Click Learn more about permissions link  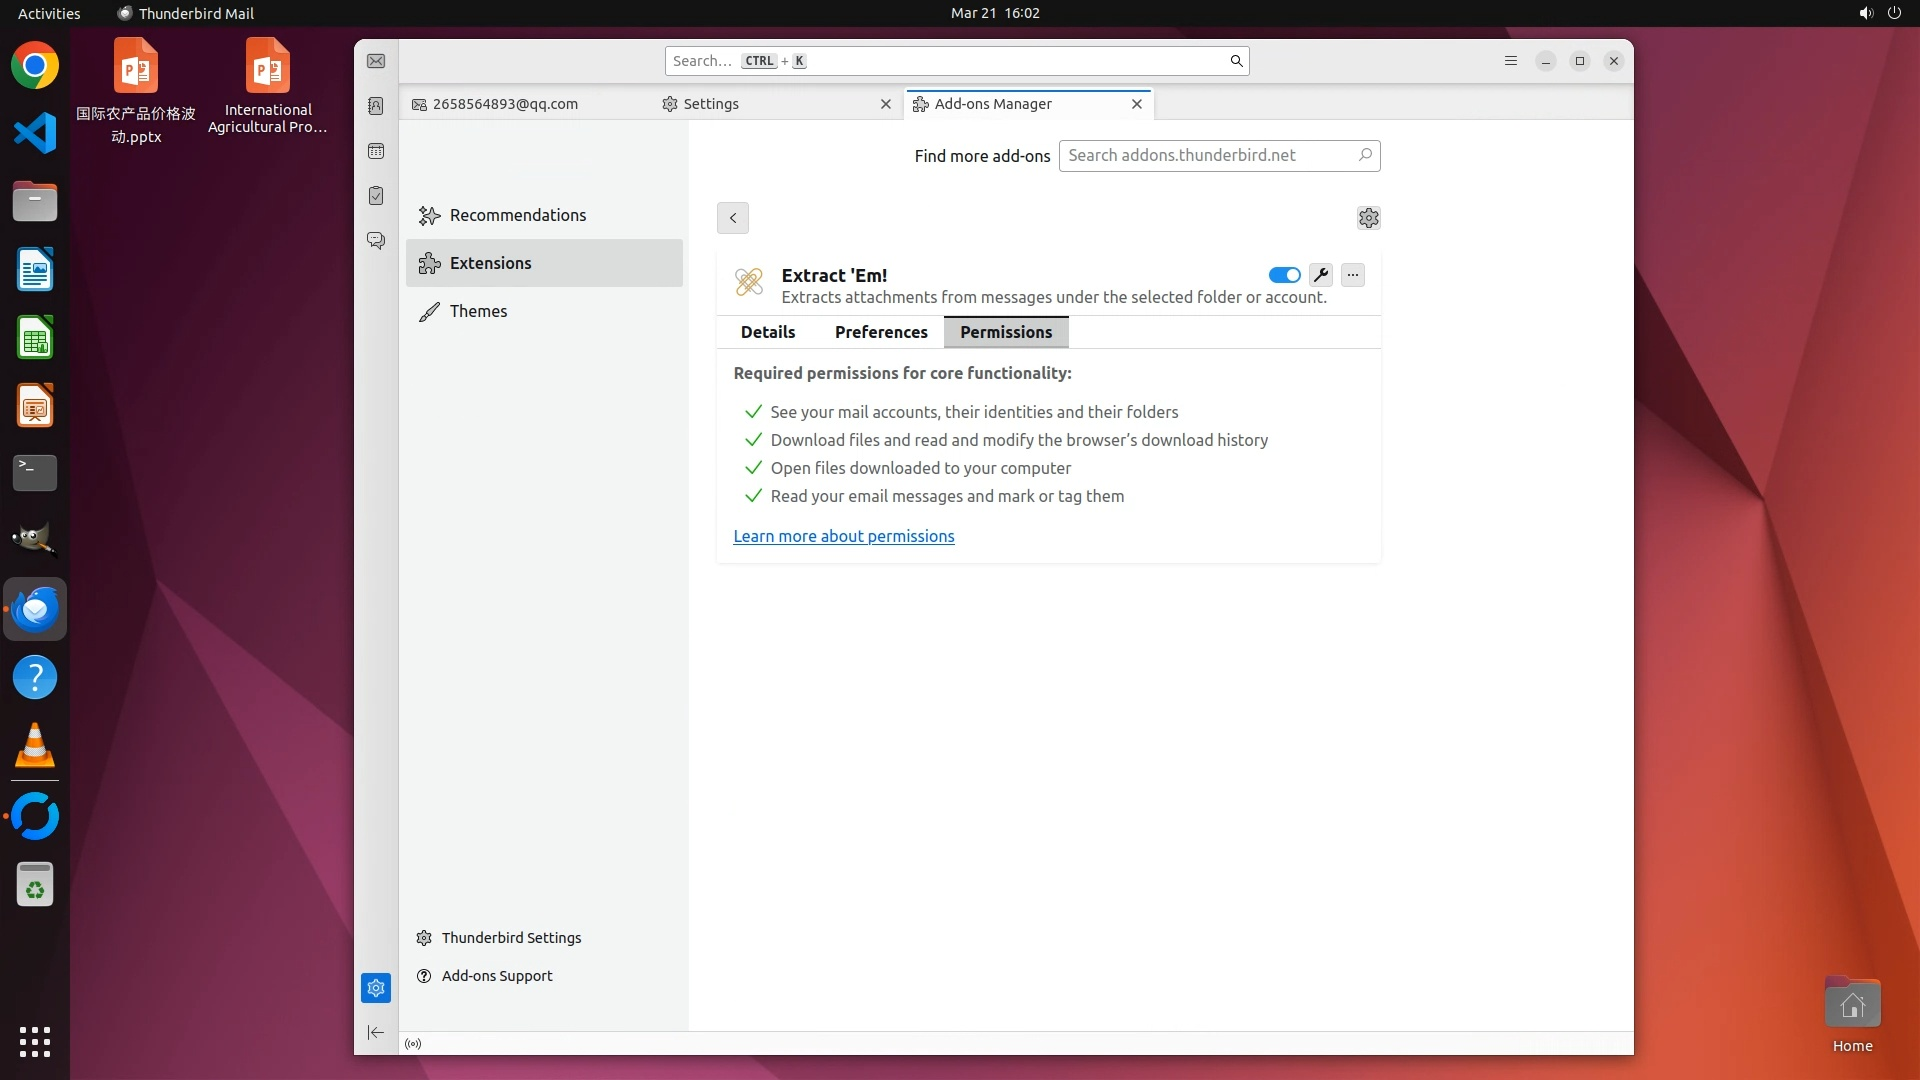[x=843, y=536]
